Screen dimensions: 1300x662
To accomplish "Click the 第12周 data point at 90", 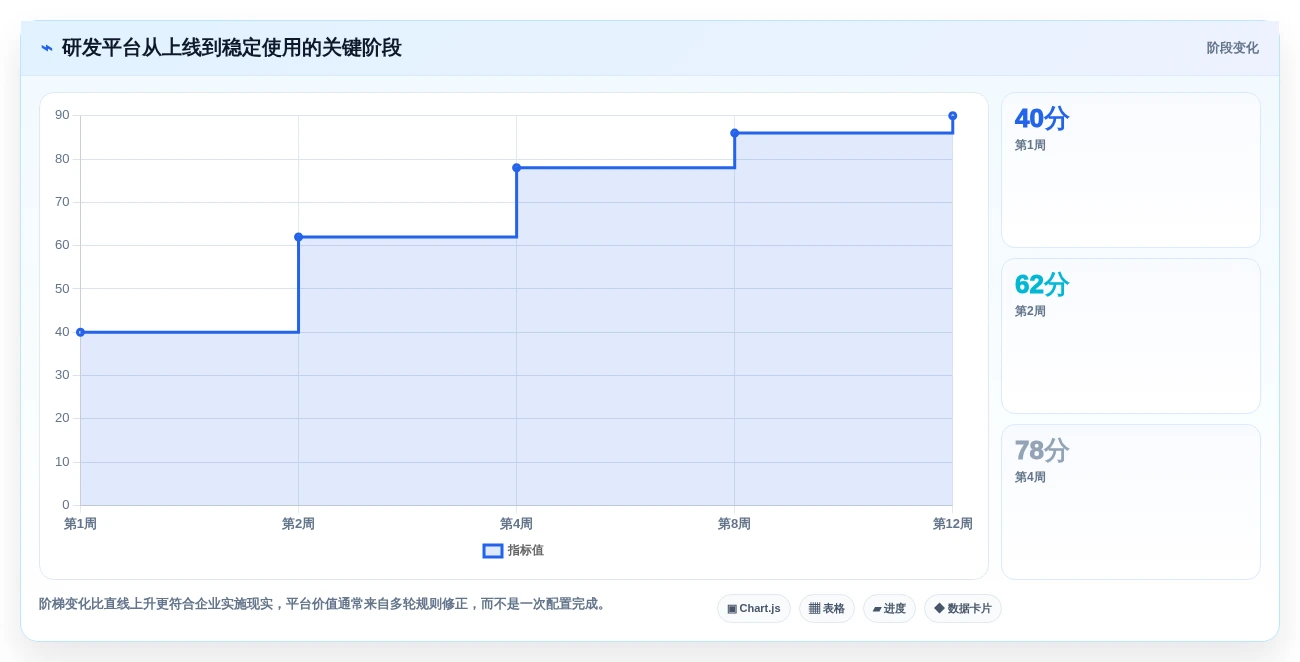I will point(952,116).
